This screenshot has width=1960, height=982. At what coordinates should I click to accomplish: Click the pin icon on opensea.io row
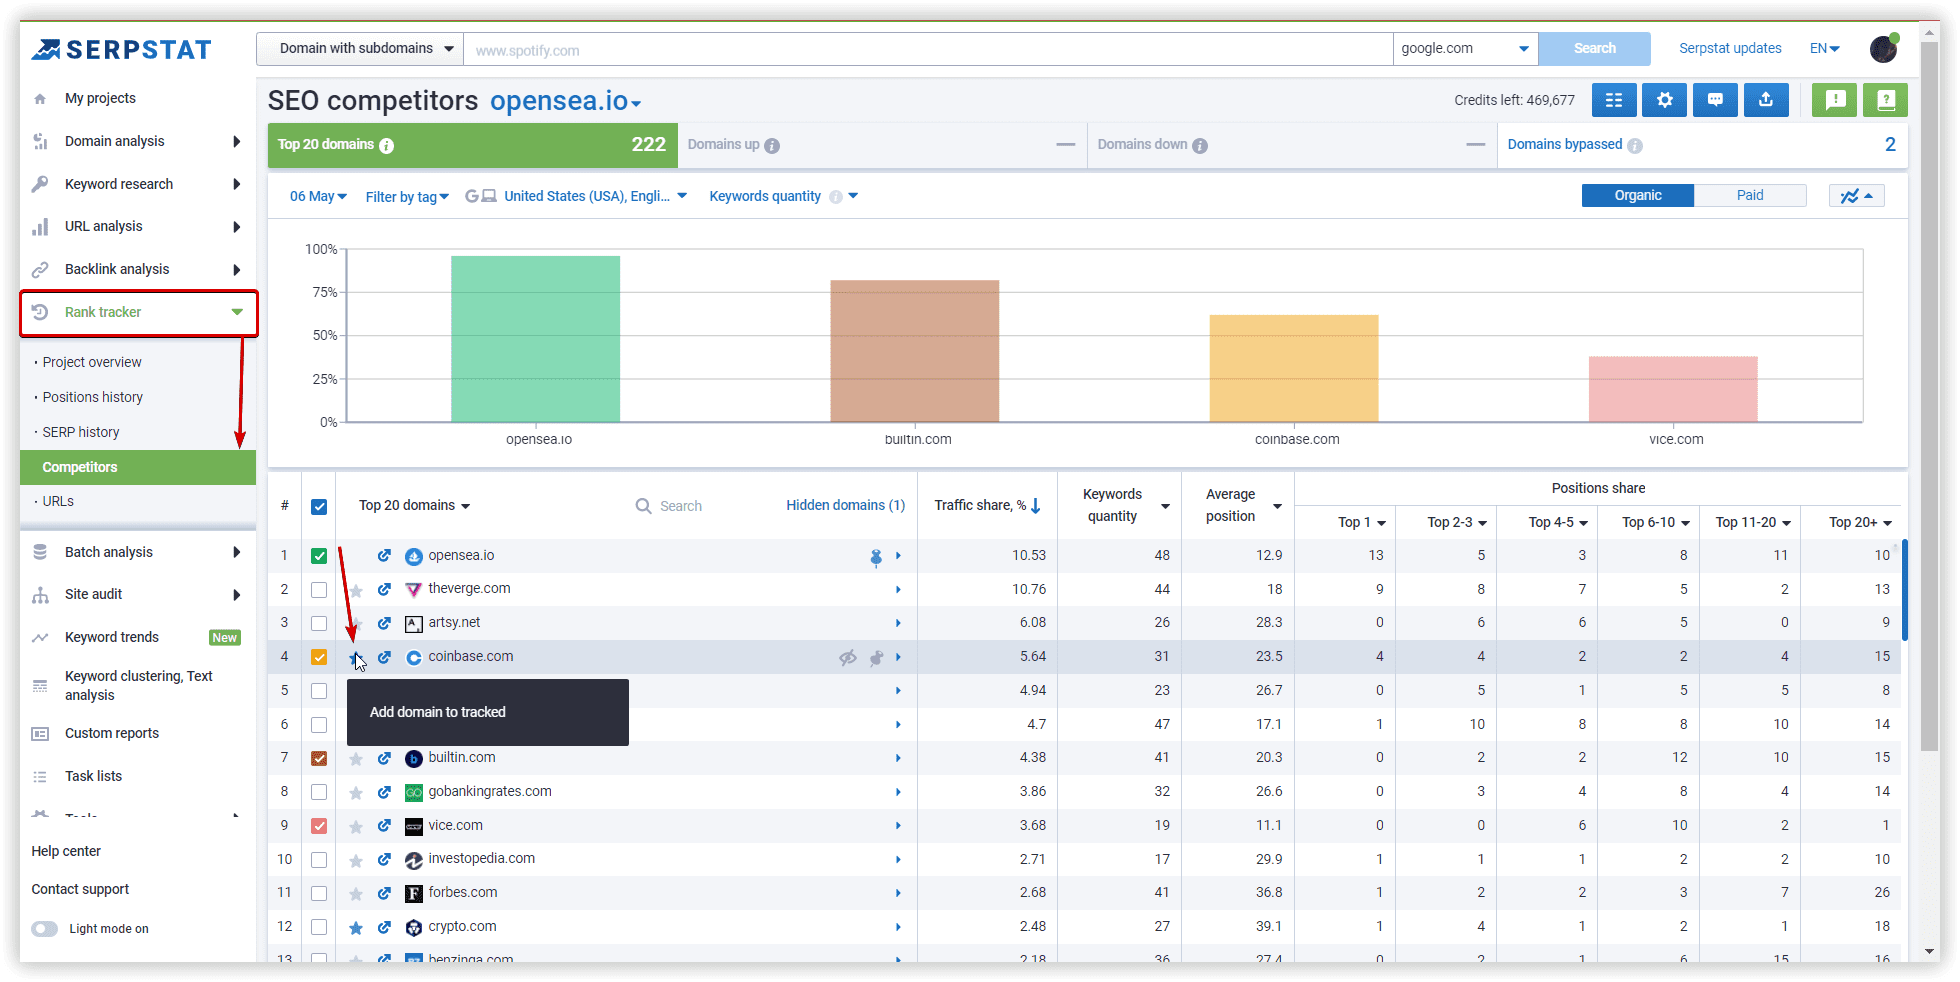pyautogui.click(x=876, y=557)
